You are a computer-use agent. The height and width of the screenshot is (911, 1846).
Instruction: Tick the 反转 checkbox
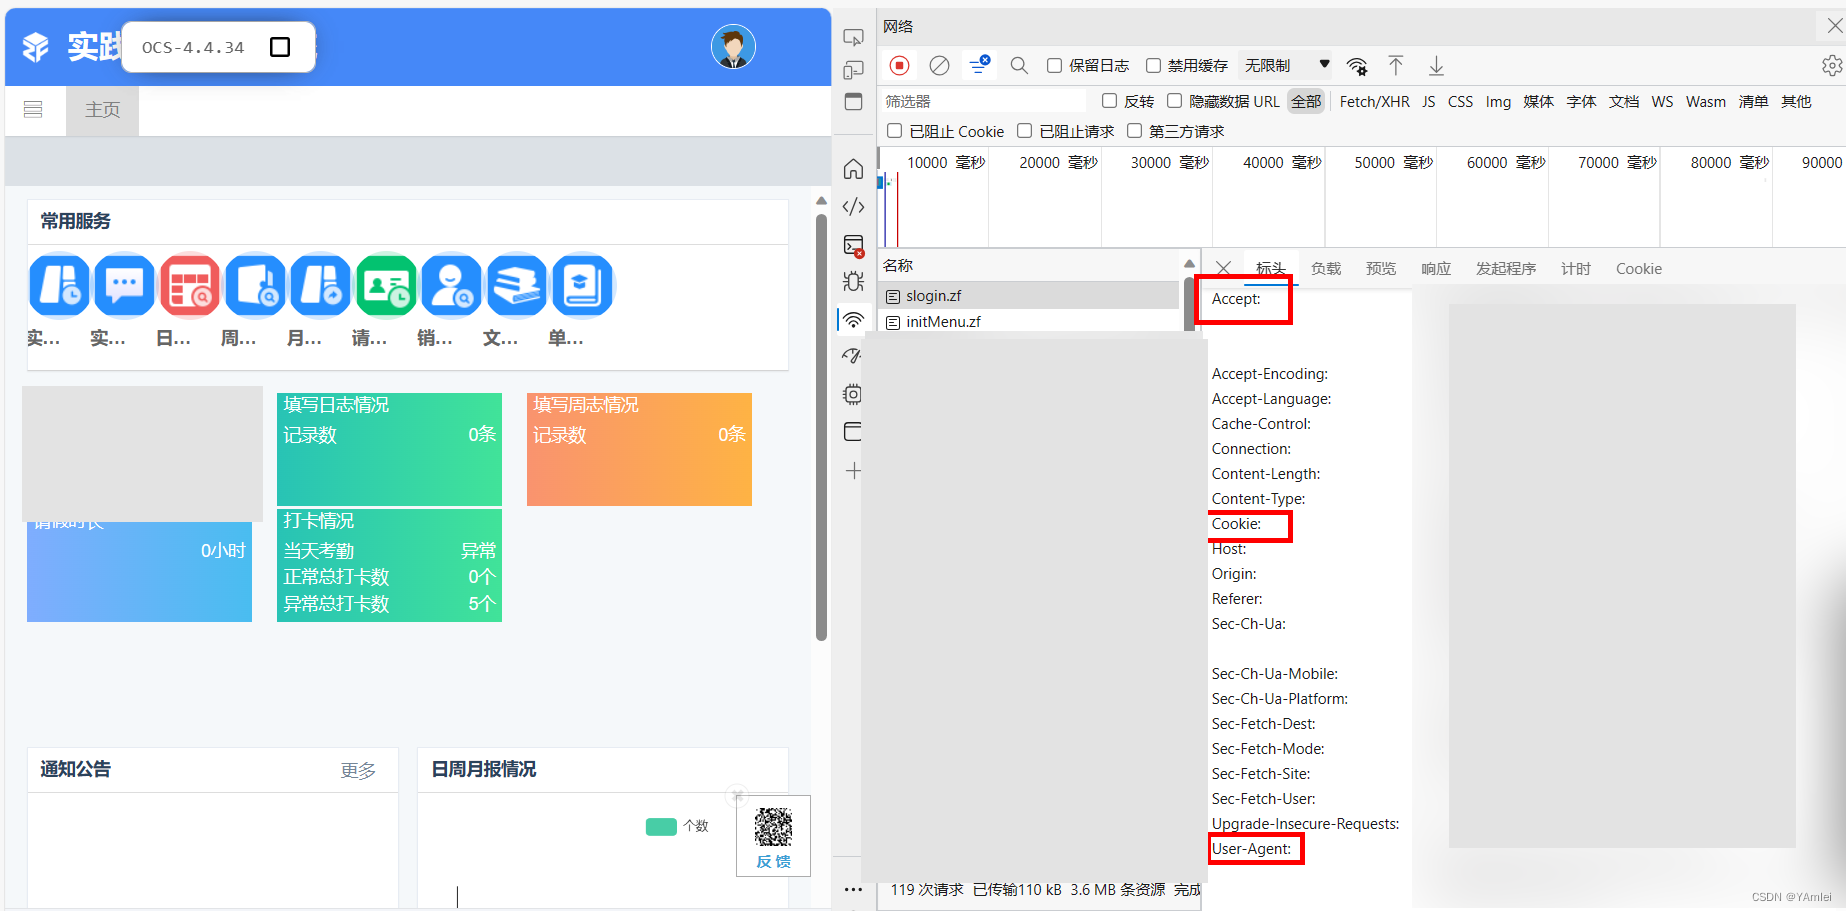coord(1109,101)
